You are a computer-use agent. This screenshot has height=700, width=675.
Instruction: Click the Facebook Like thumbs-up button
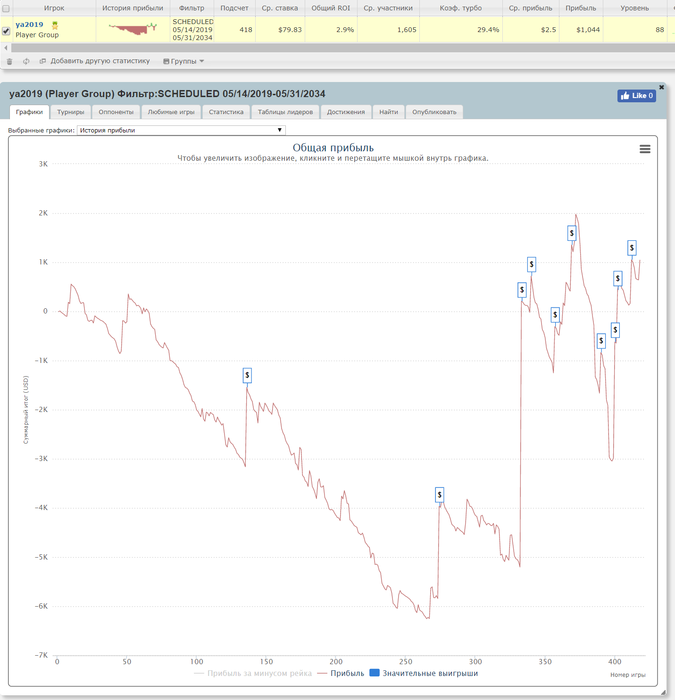click(637, 96)
